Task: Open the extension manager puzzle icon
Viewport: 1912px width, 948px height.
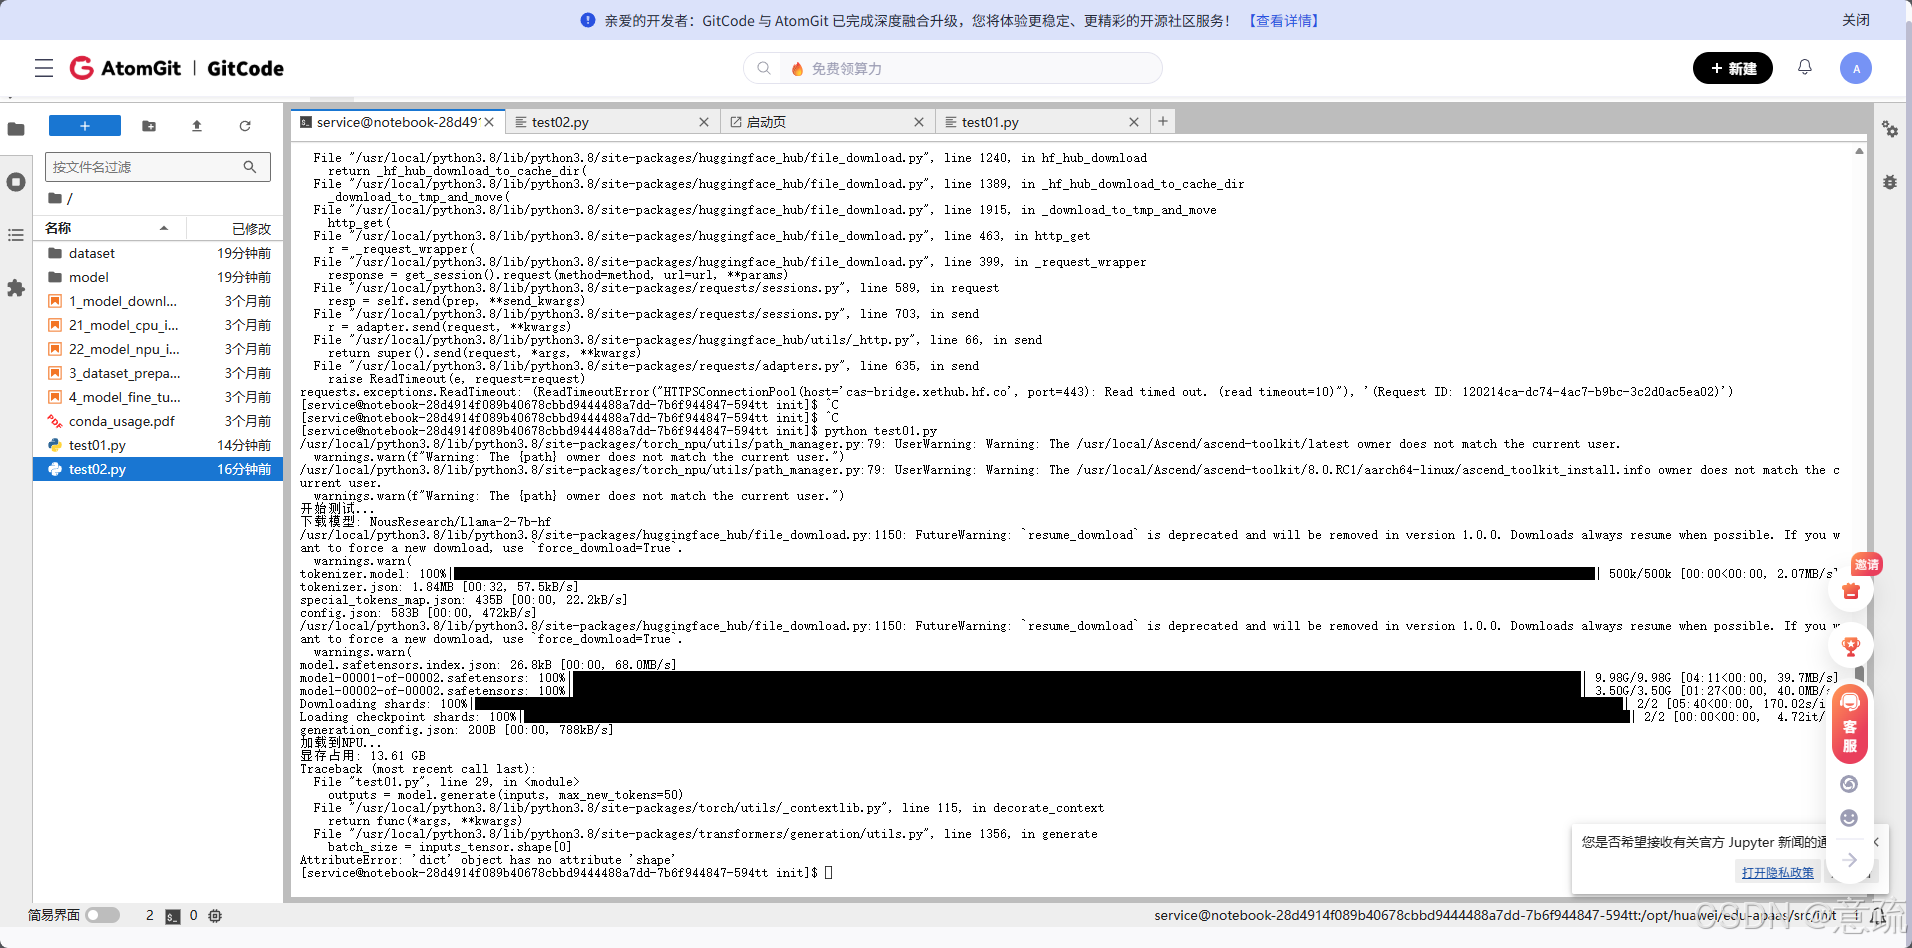Action: 16,288
